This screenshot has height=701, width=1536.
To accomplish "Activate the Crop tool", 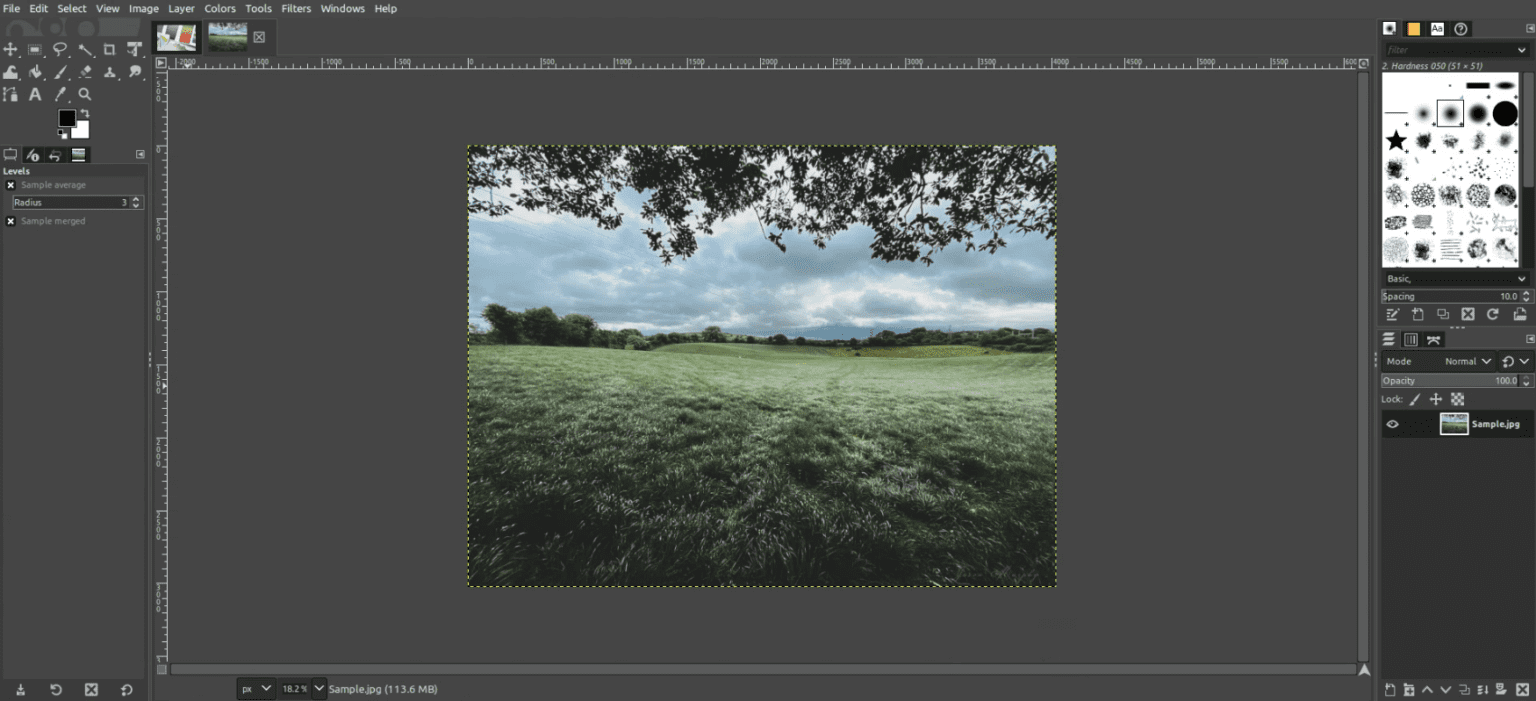I will pos(110,49).
